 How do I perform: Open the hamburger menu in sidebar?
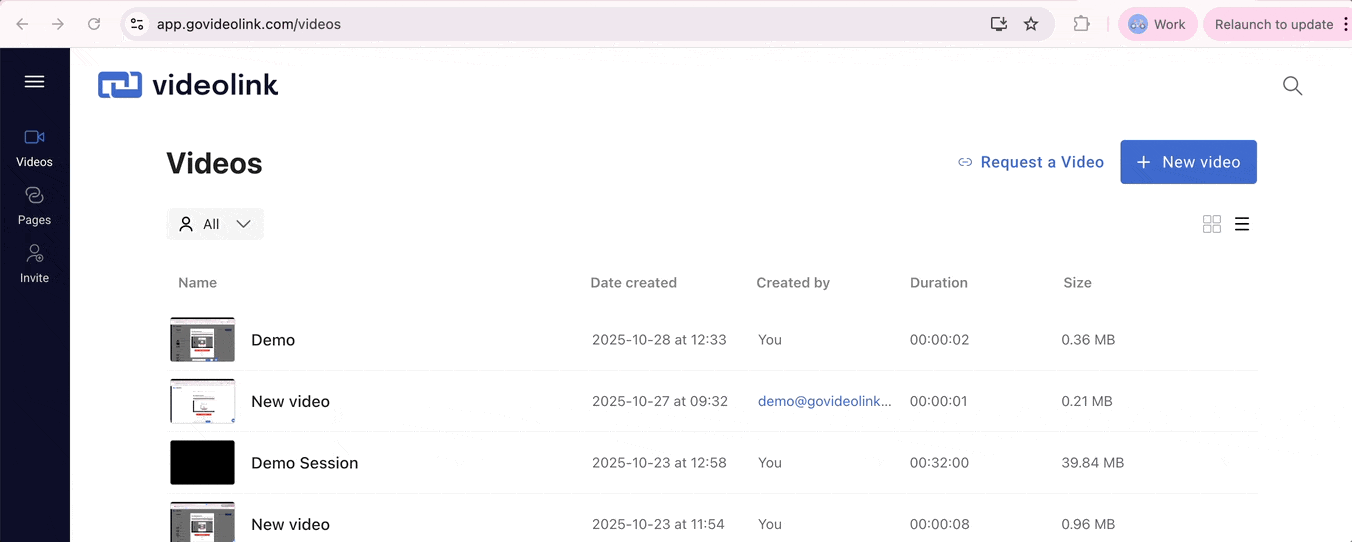pyautogui.click(x=34, y=82)
